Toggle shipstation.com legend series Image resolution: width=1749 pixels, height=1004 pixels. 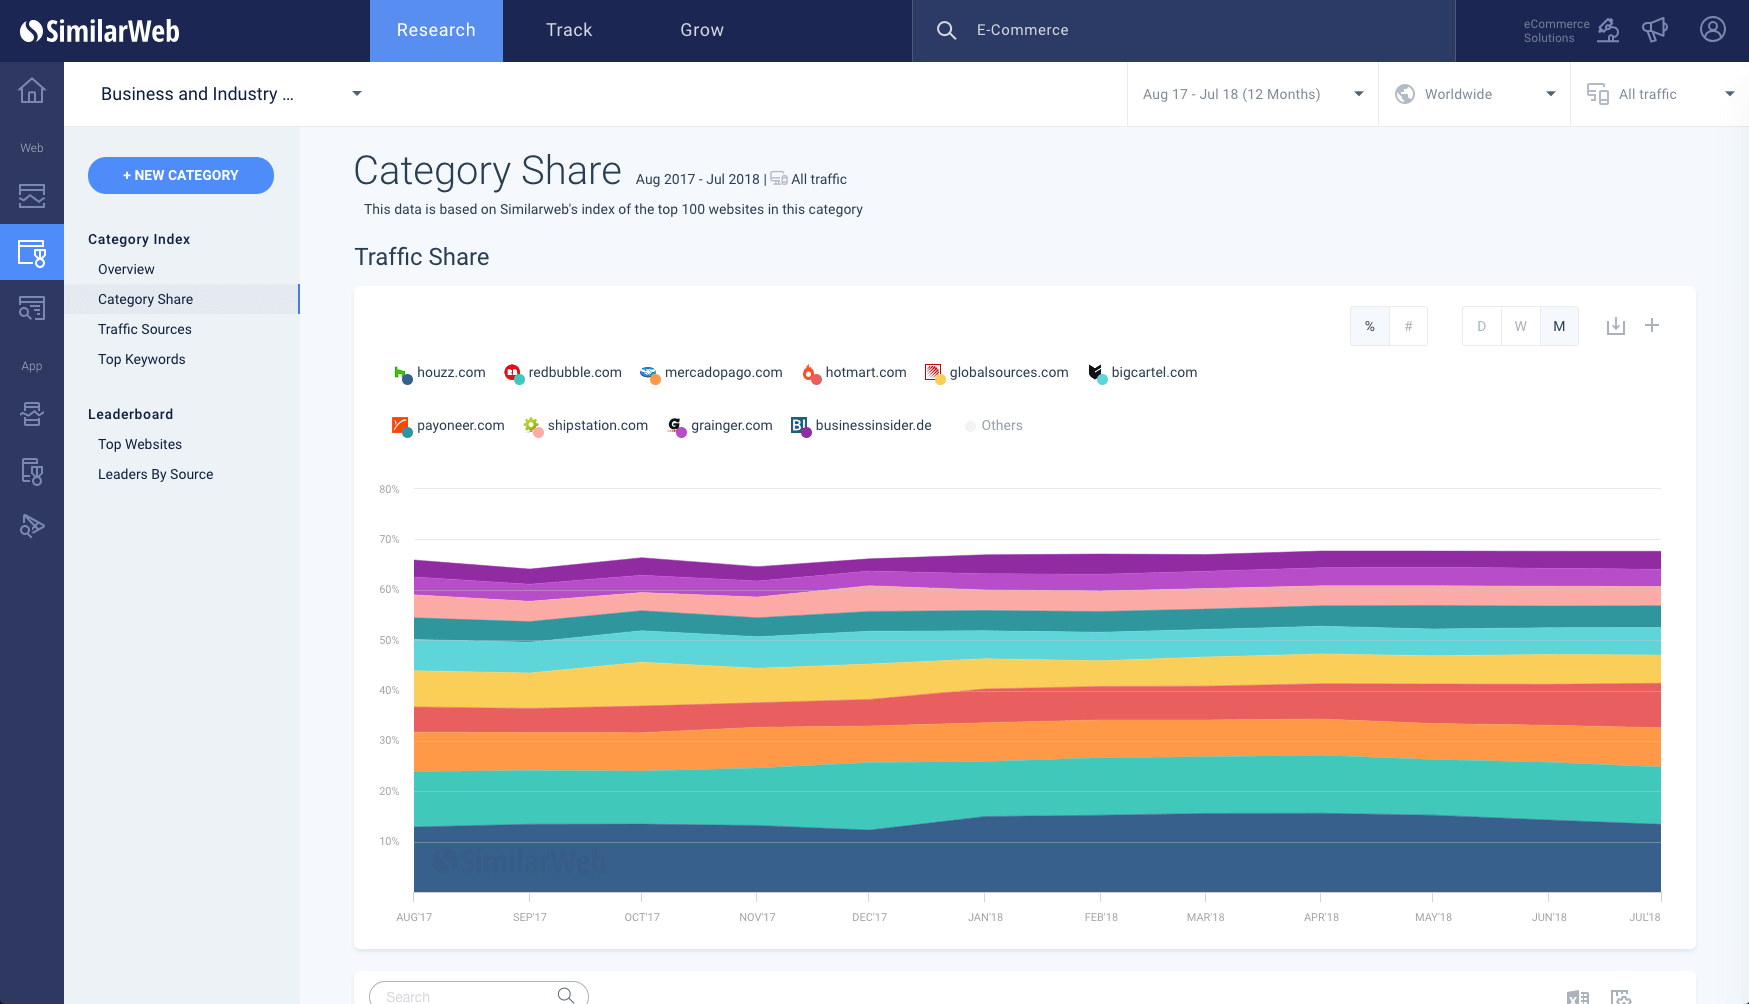pos(586,426)
